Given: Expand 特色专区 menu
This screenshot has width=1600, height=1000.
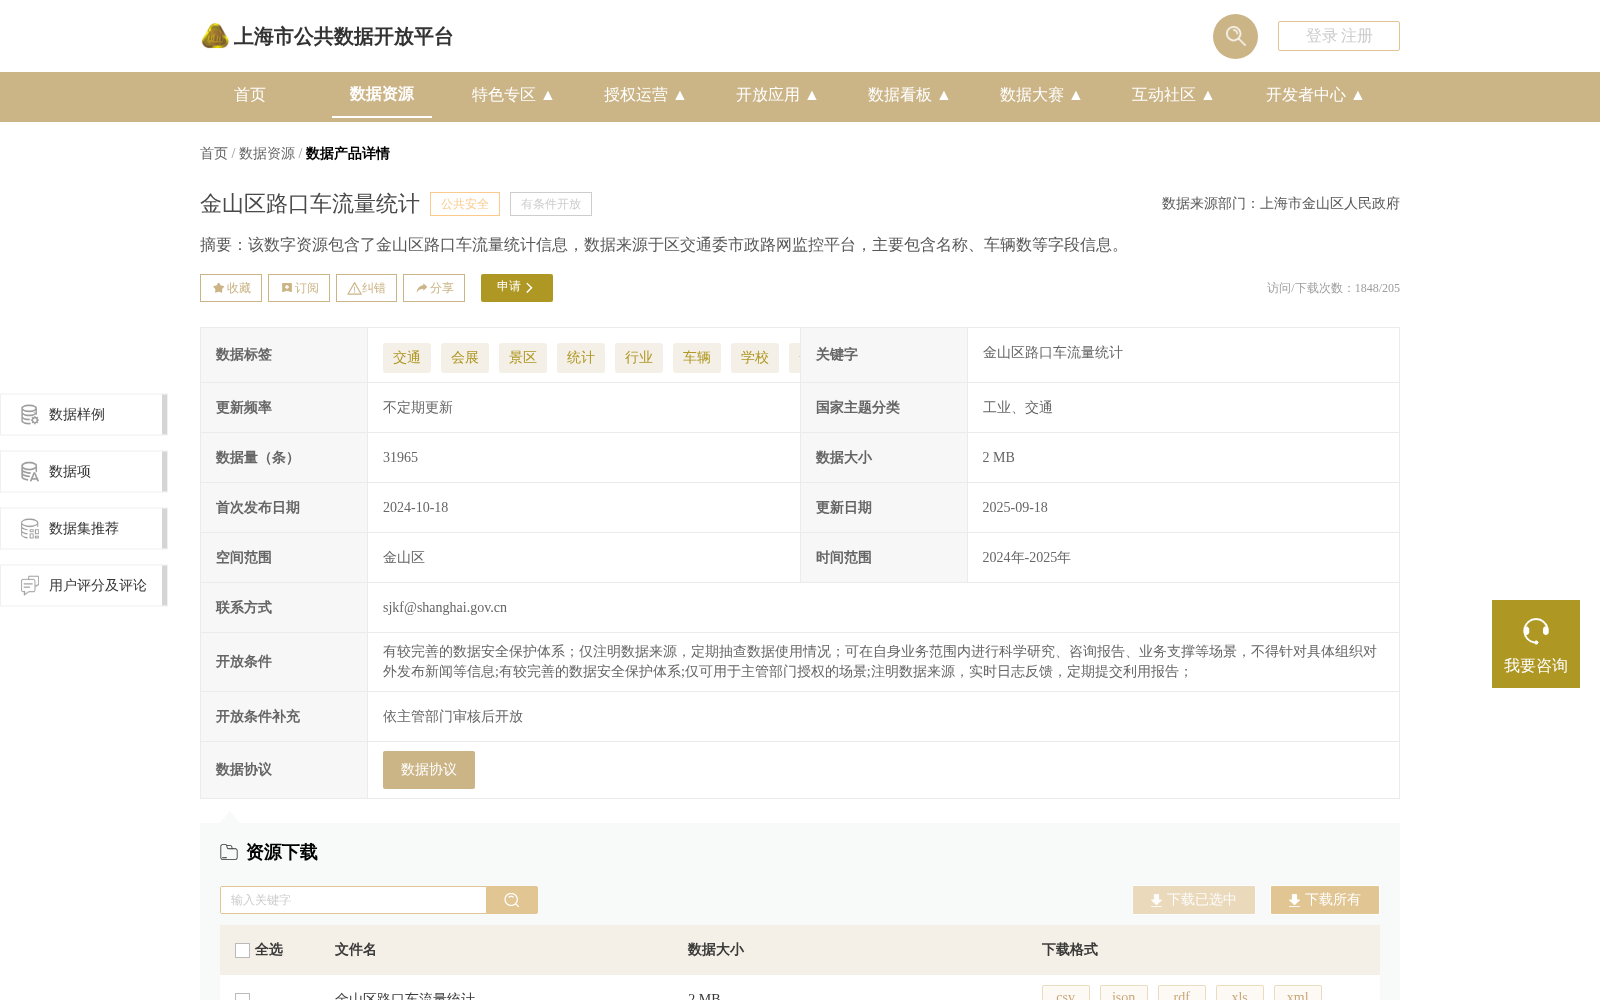Looking at the screenshot, I should [x=513, y=95].
